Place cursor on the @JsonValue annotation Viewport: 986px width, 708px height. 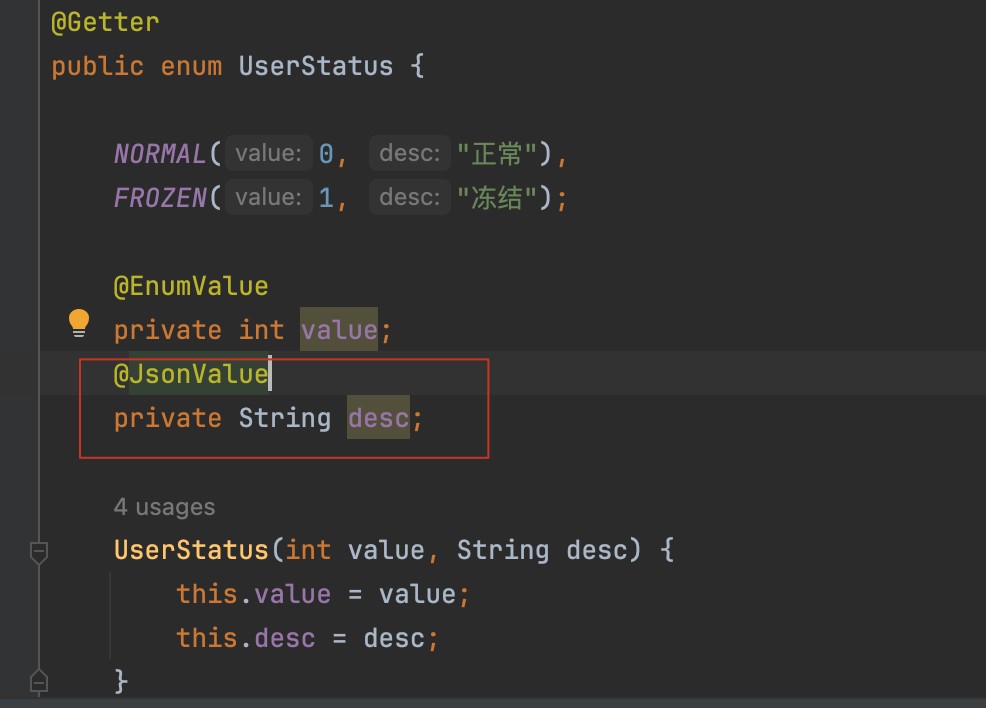click(190, 374)
